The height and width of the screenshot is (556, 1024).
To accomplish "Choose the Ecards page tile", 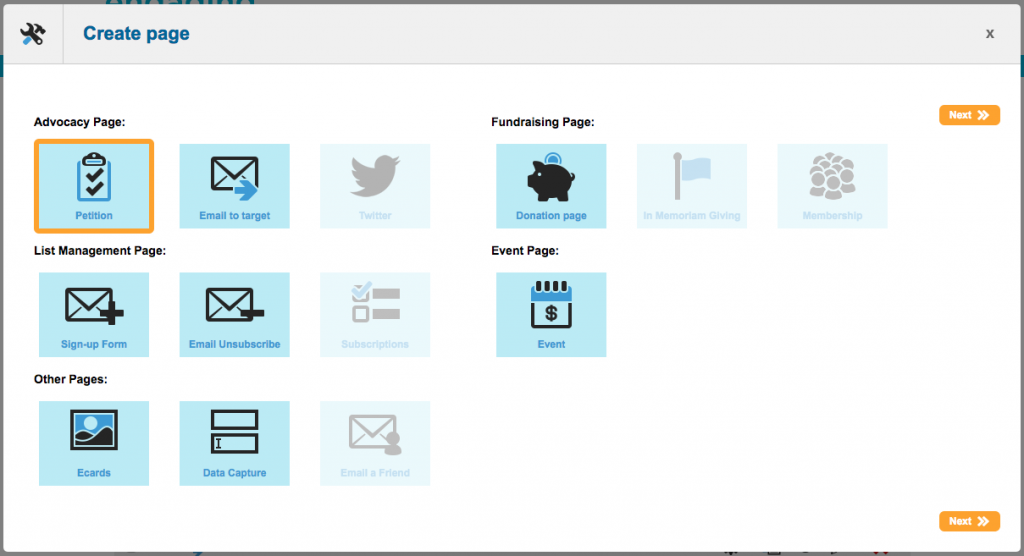I will (x=94, y=443).
